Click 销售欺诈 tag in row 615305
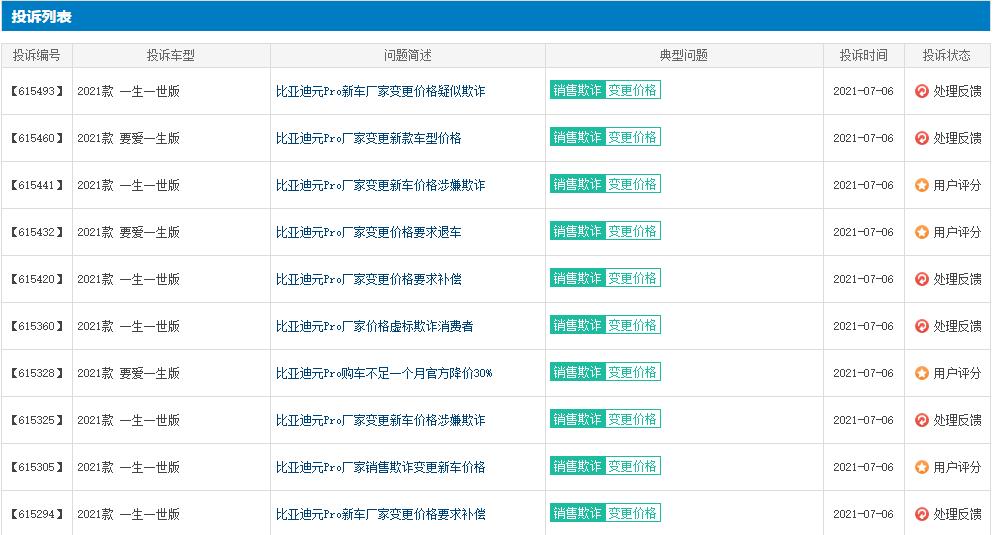Screen dimensions: 993x535 (578, 466)
